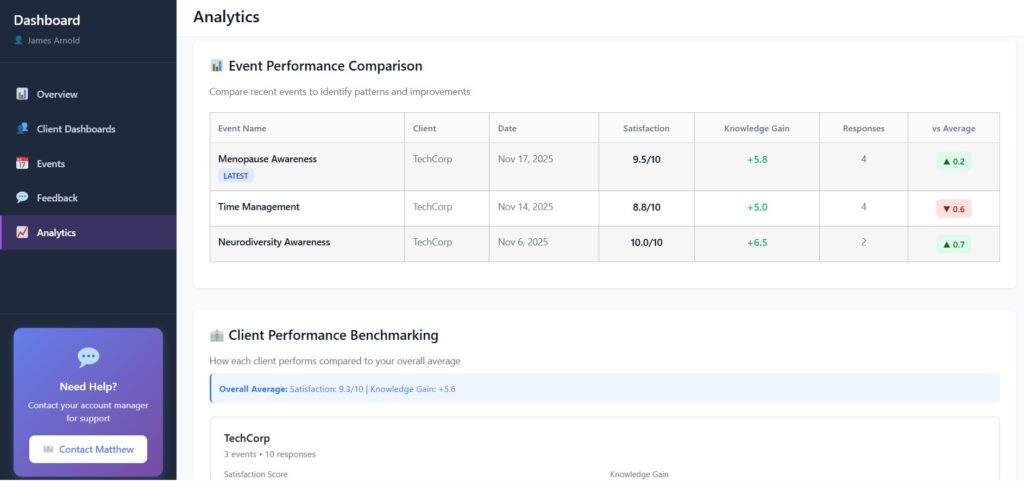Open the Overview menu item
Viewport: 1024px width, 481px height.
click(57, 94)
